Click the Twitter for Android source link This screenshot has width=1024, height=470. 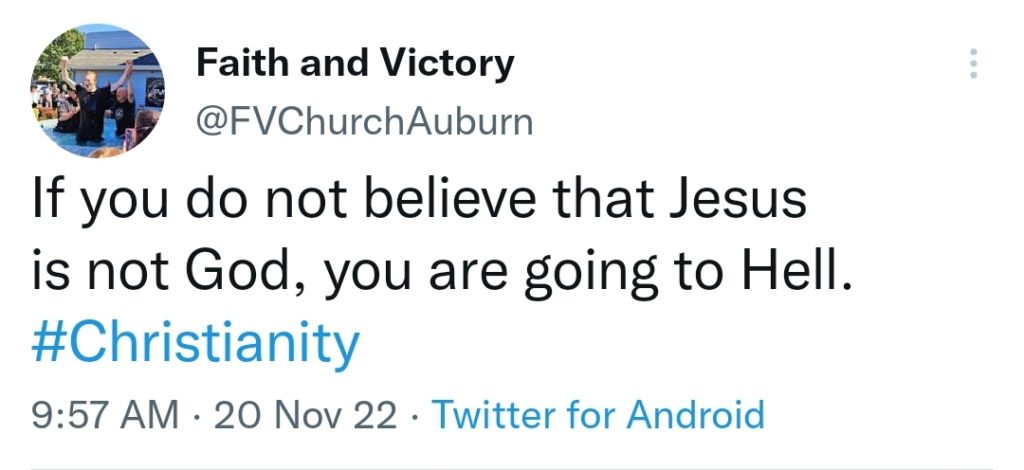pos(598,414)
